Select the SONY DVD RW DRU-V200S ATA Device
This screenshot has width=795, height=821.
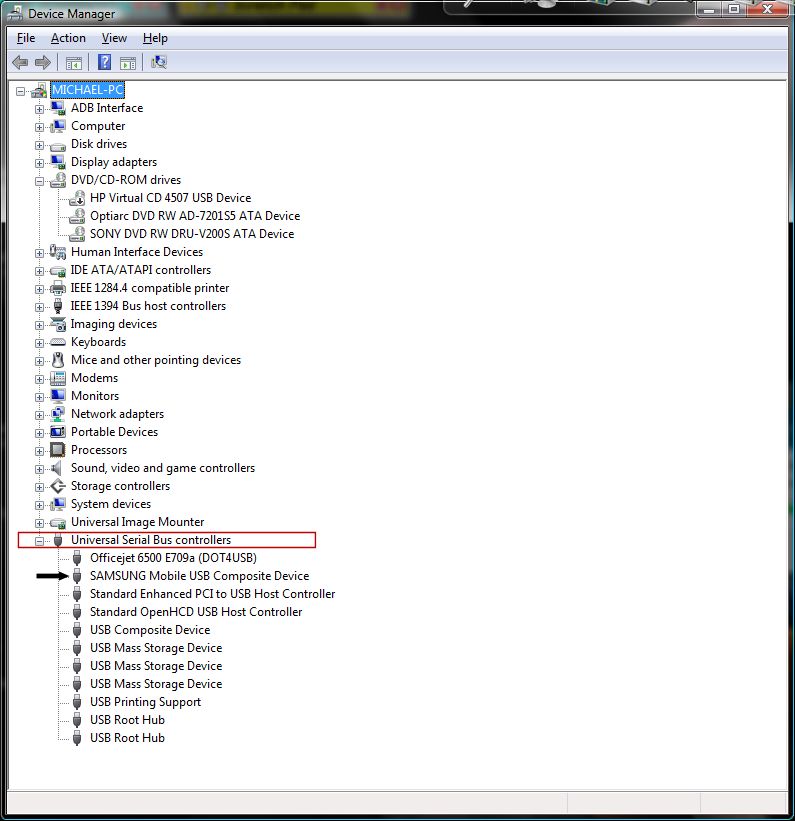(x=192, y=234)
